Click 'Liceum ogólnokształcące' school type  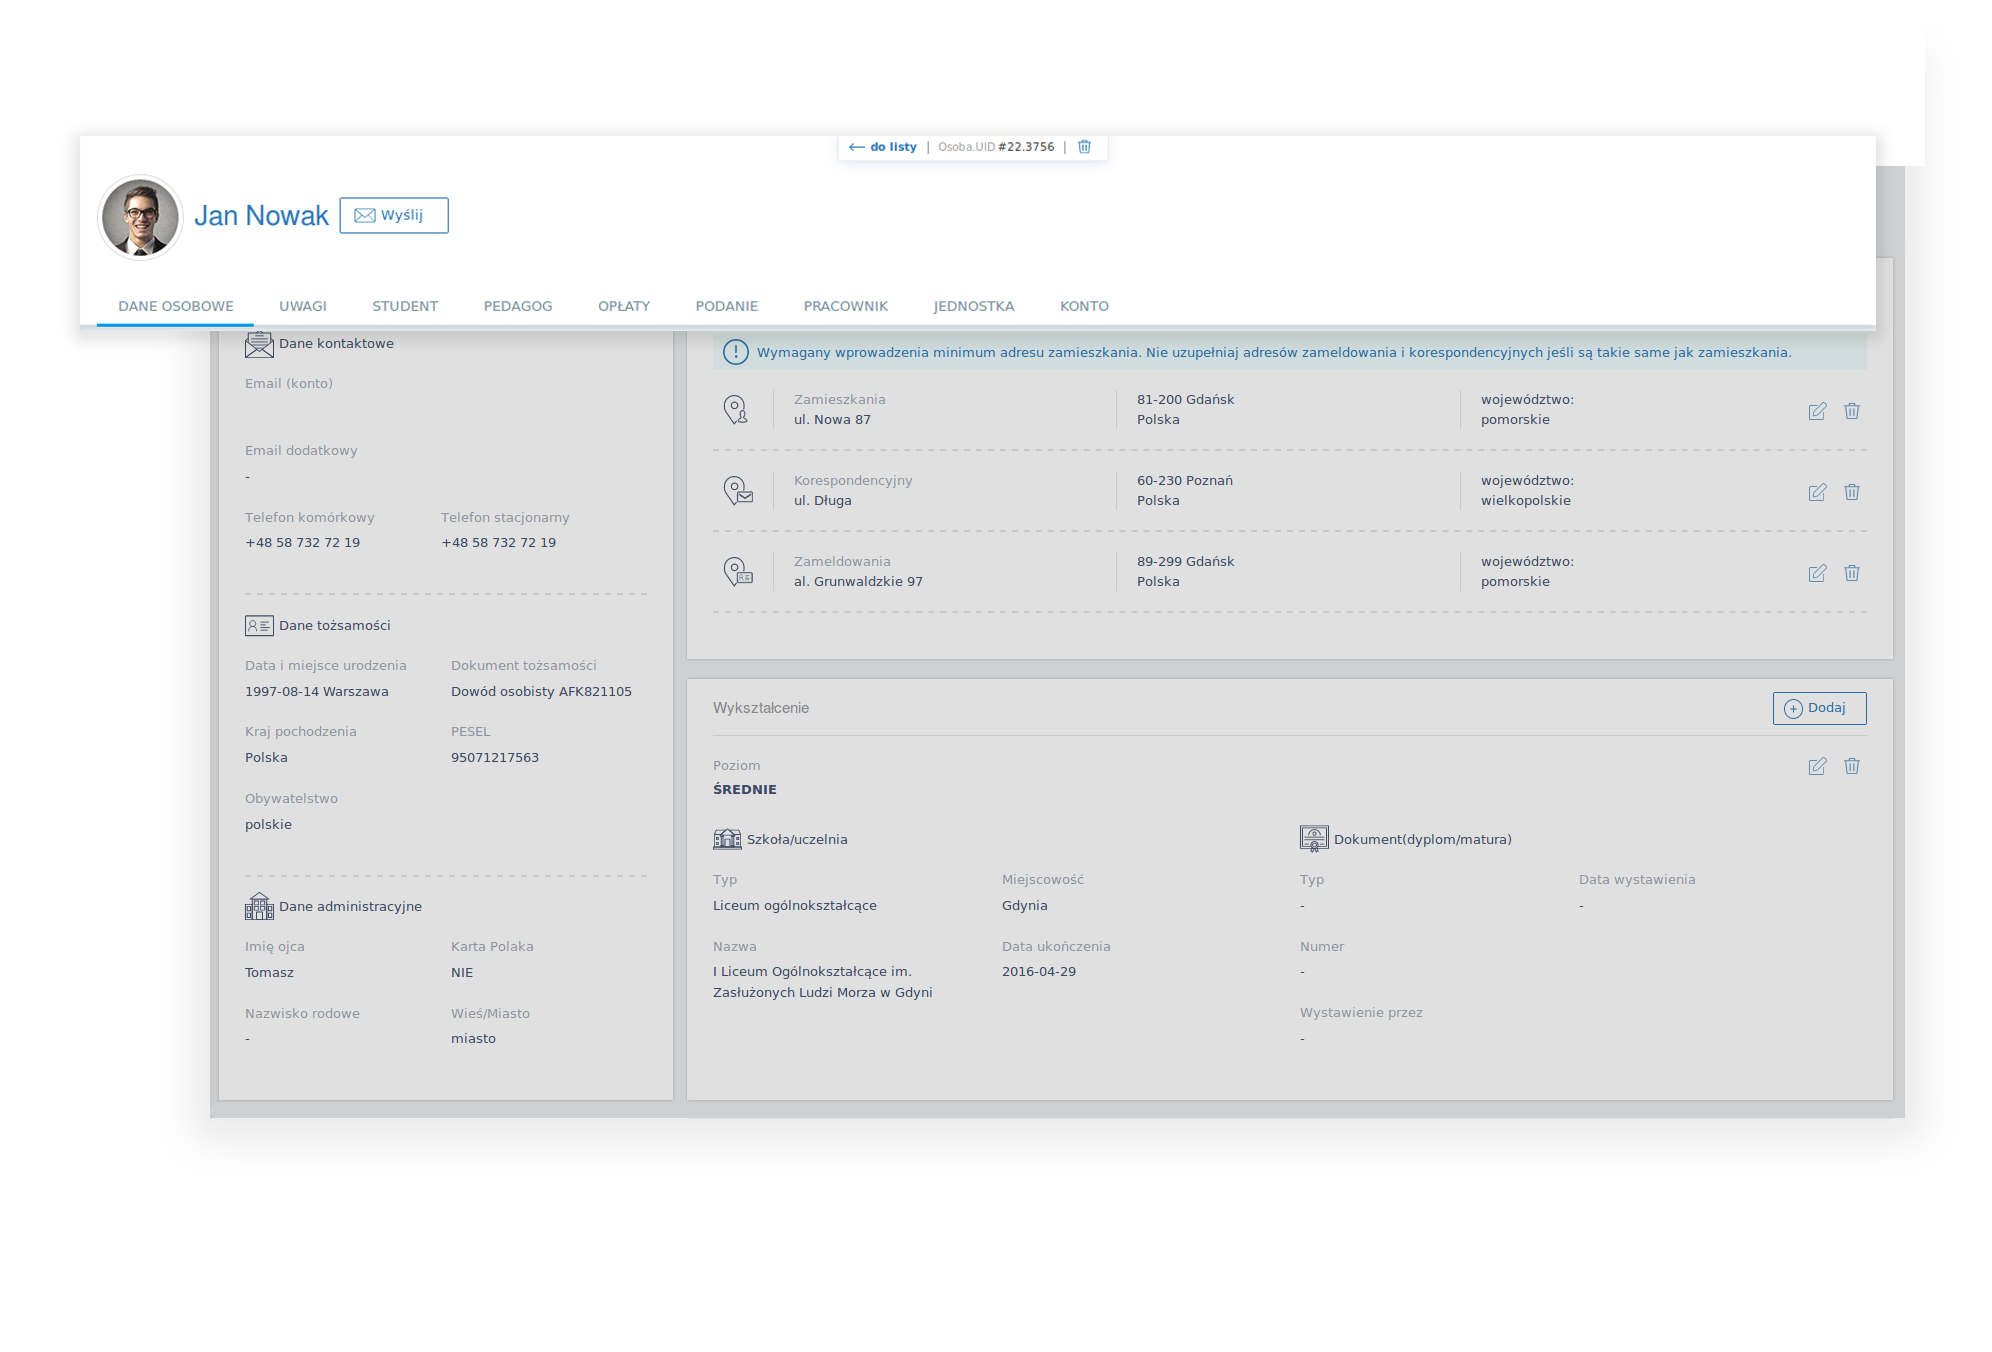tap(795, 906)
